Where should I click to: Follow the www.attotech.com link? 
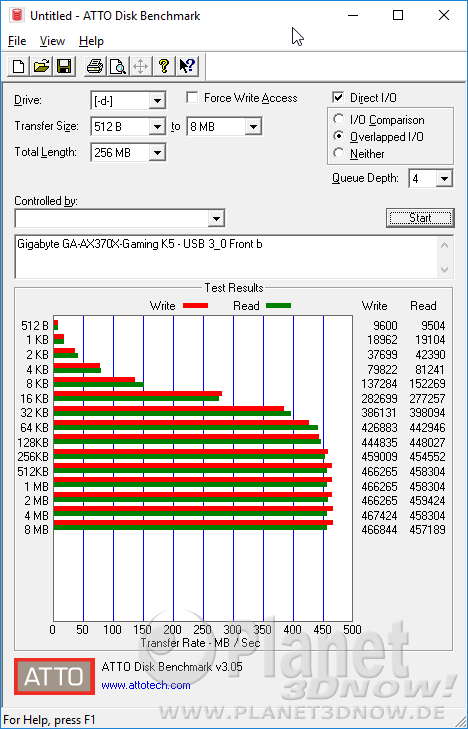pyautogui.click(x=146, y=685)
